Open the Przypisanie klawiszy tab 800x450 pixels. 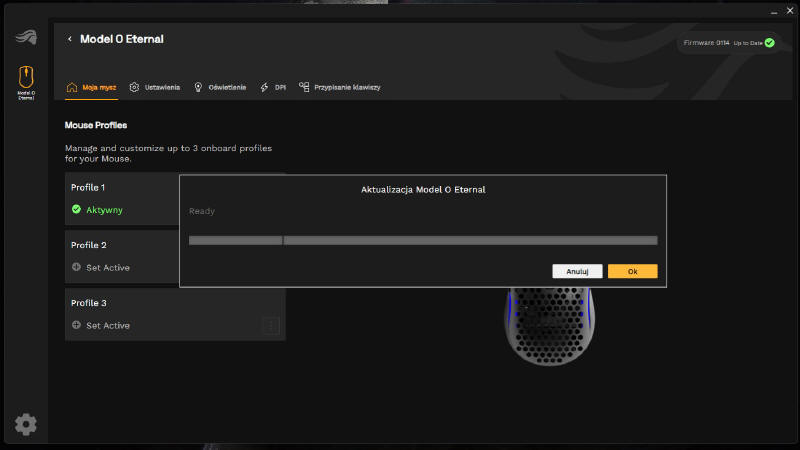click(x=347, y=88)
